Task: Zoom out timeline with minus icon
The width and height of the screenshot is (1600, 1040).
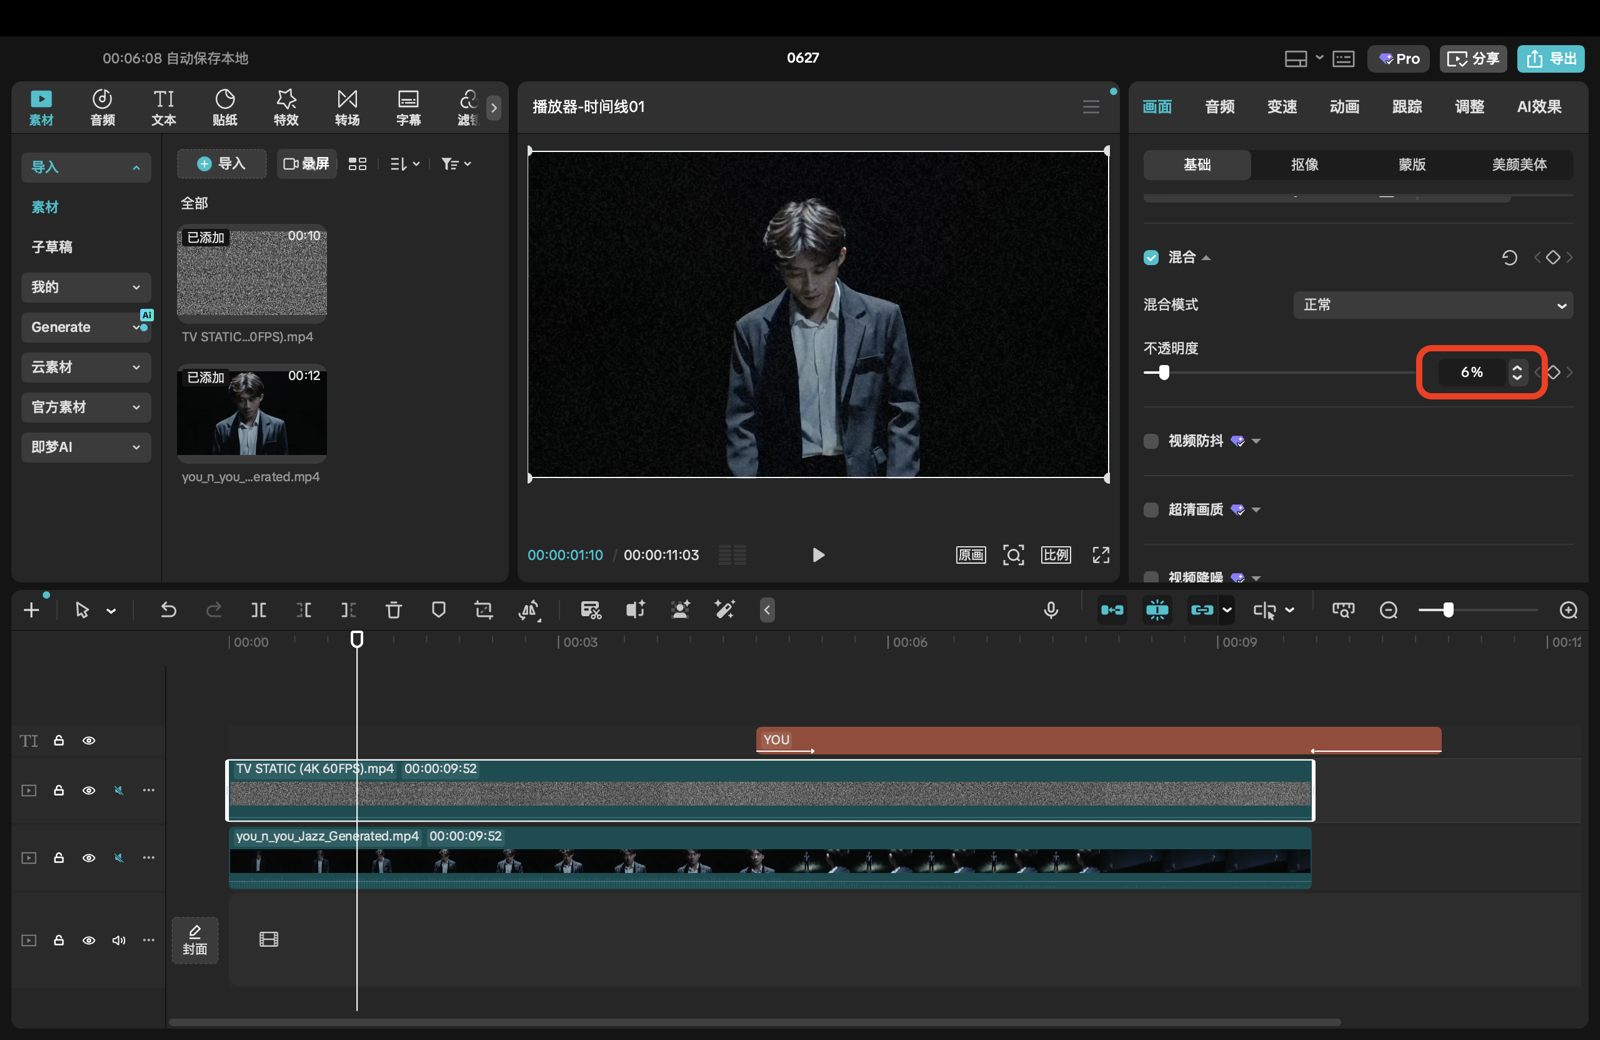Action: (1389, 610)
